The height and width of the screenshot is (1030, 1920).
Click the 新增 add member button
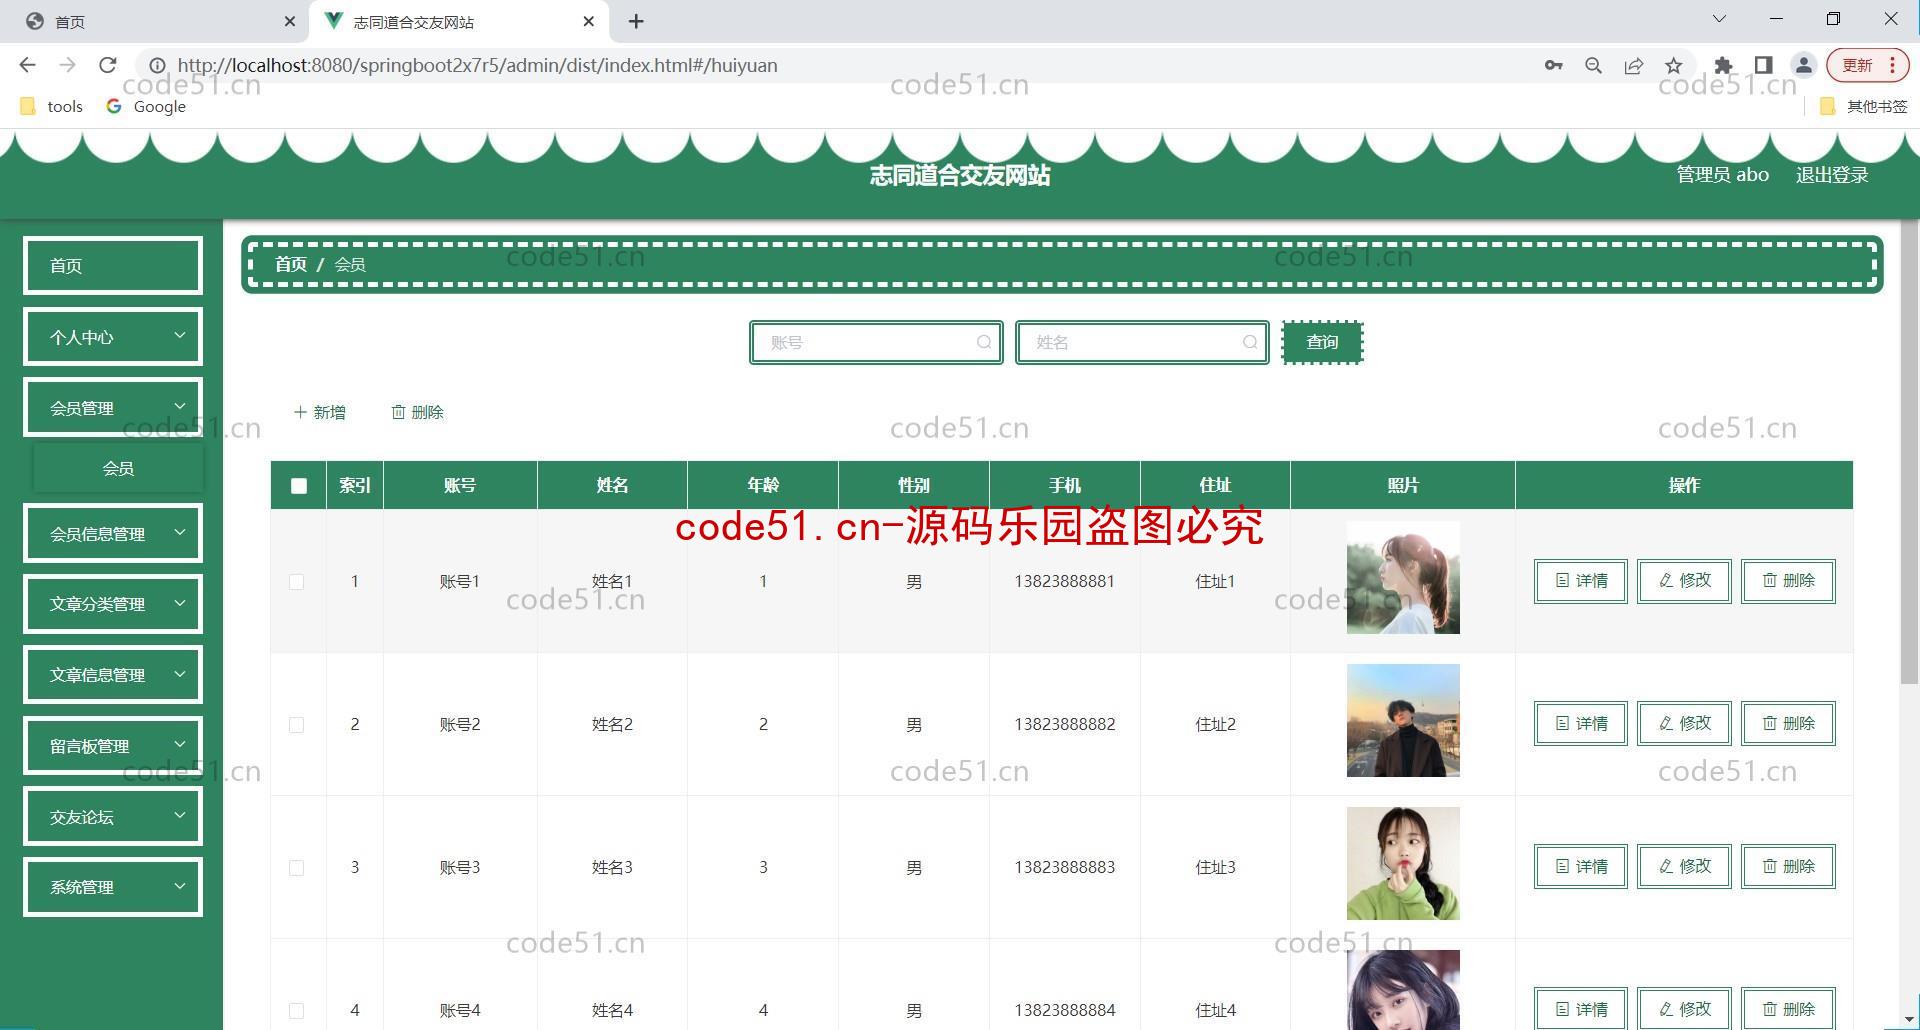point(320,412)
